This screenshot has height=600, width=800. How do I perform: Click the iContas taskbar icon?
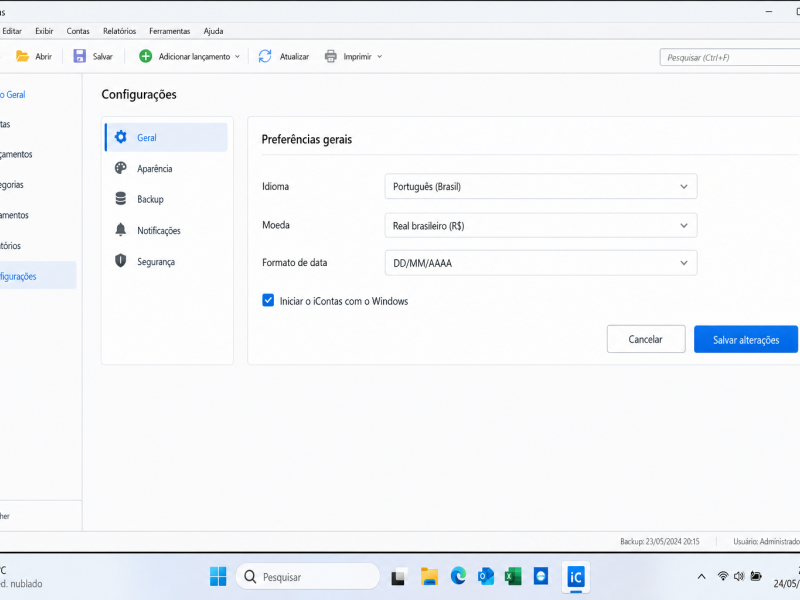point(576,577)
